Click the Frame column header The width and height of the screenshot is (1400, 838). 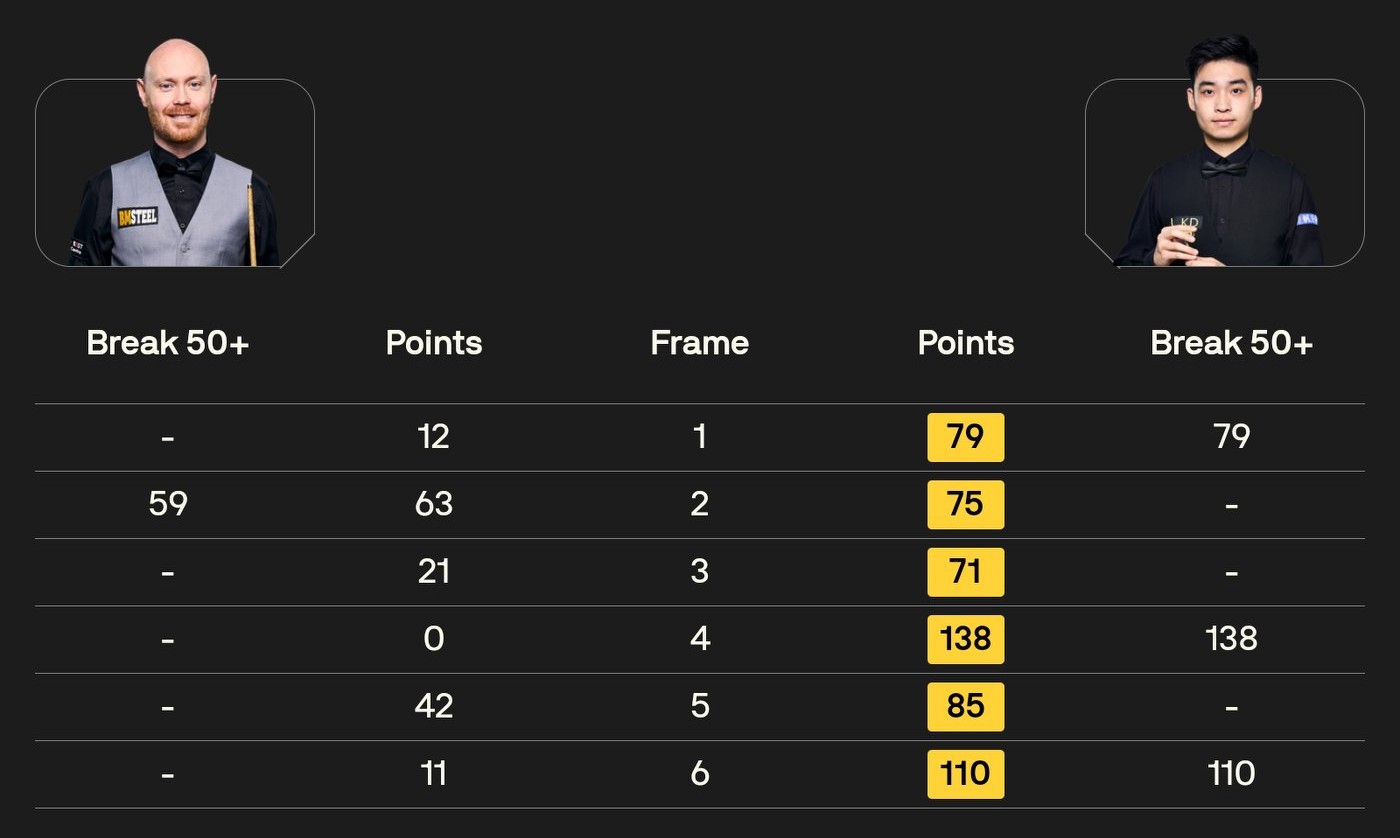pos(699,343)
